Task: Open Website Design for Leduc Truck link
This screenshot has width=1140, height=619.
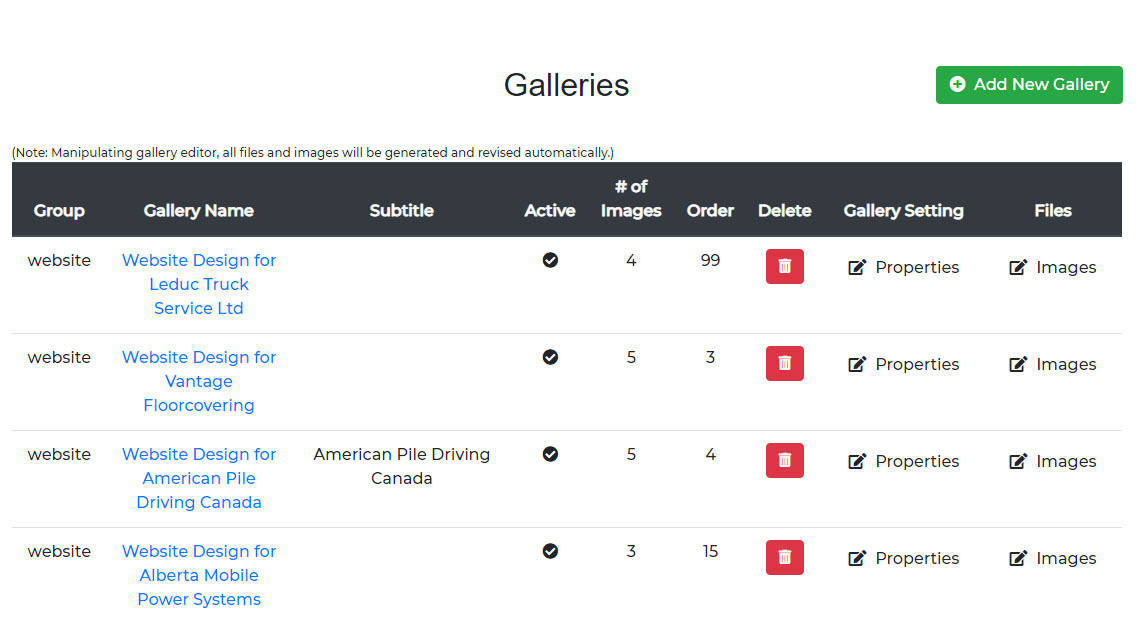Action: click(x=198, y=284)
